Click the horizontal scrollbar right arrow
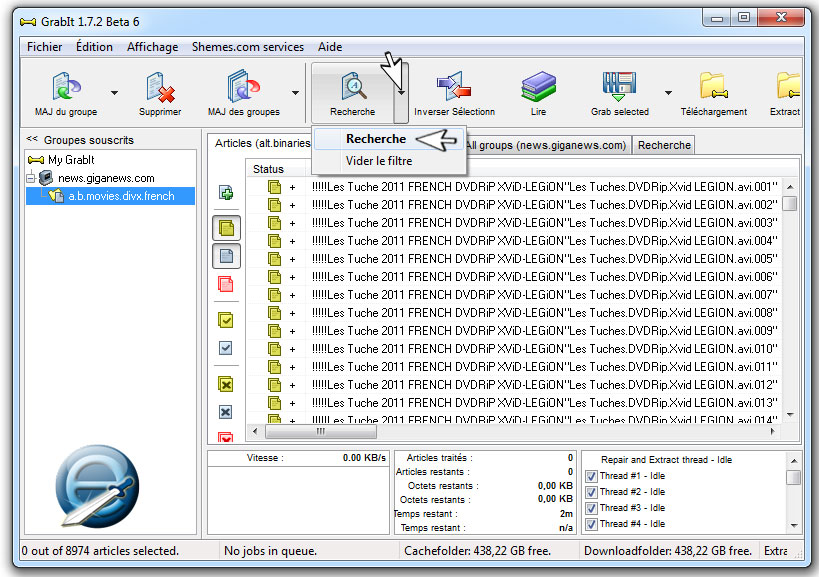 [772, 431]
